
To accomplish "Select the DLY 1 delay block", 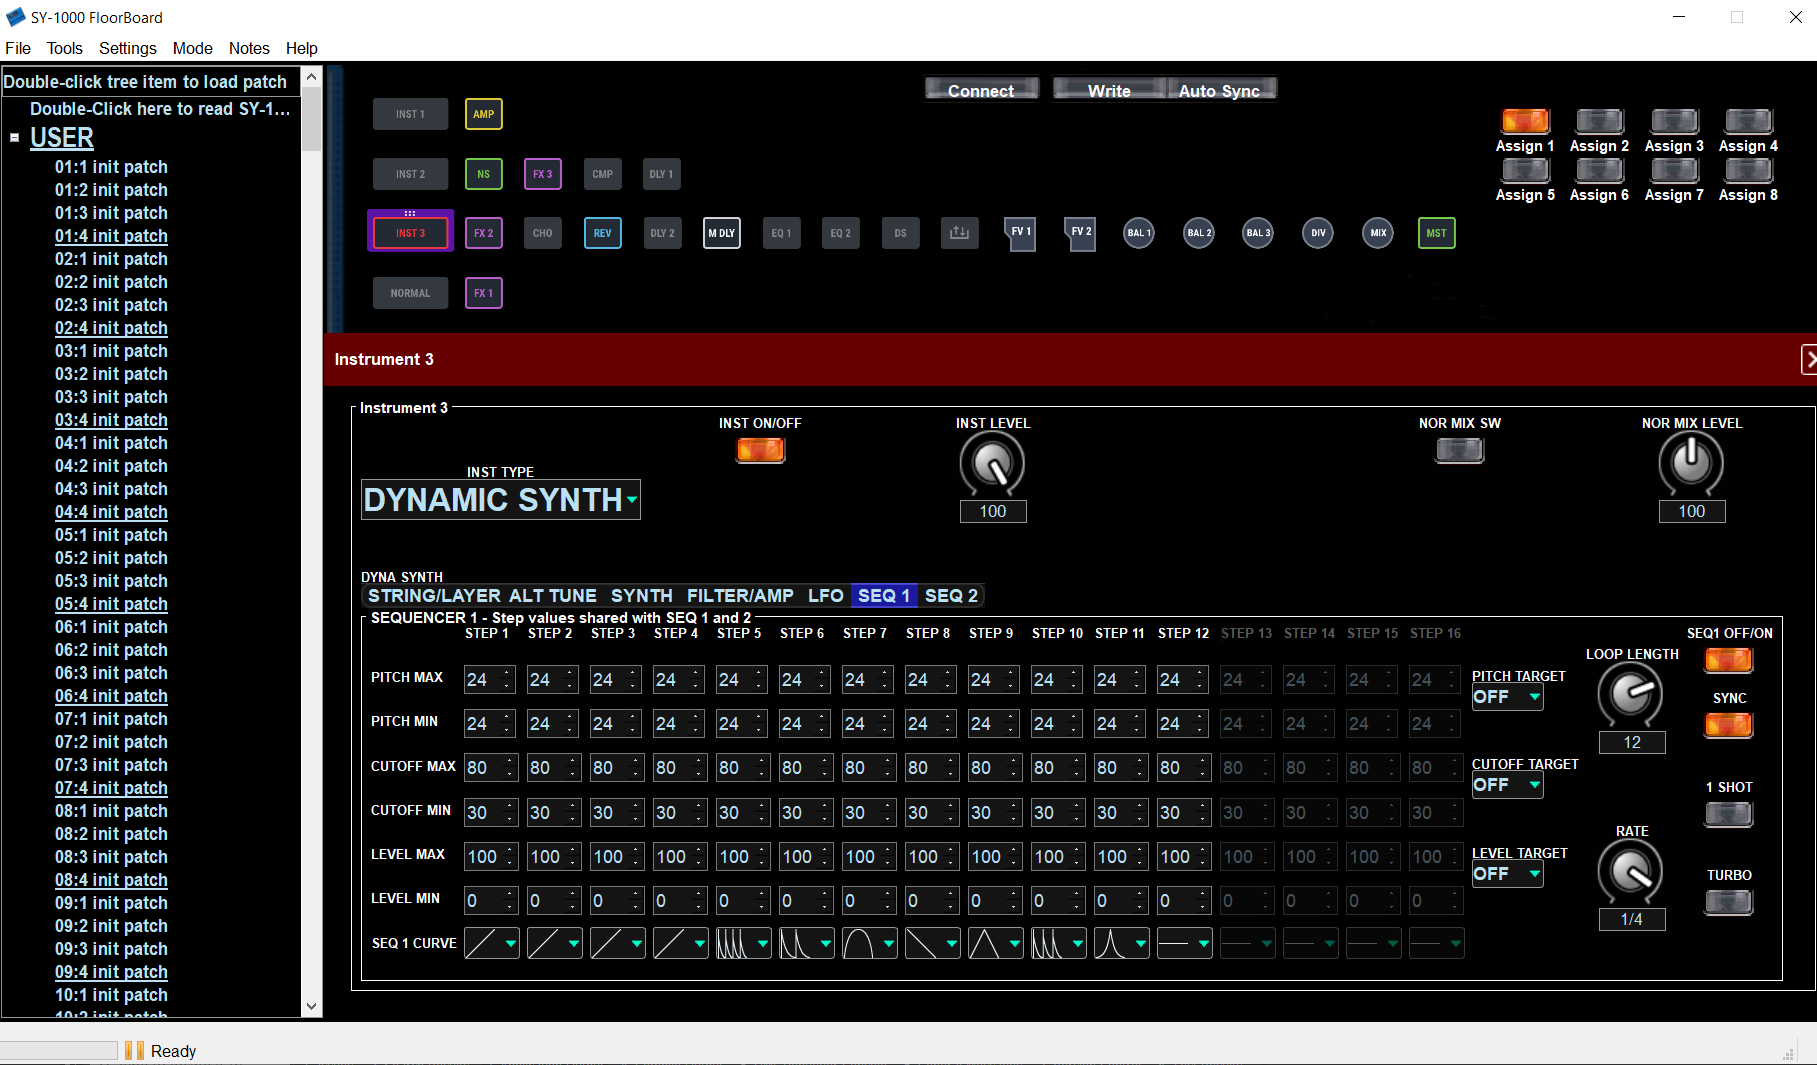I will click(x=662, y=174).
